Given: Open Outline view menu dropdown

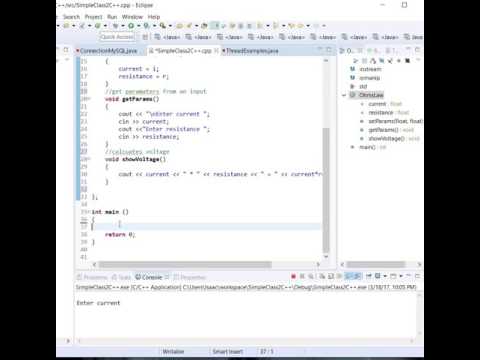Looking at the screenshot, I should point(418,60).
